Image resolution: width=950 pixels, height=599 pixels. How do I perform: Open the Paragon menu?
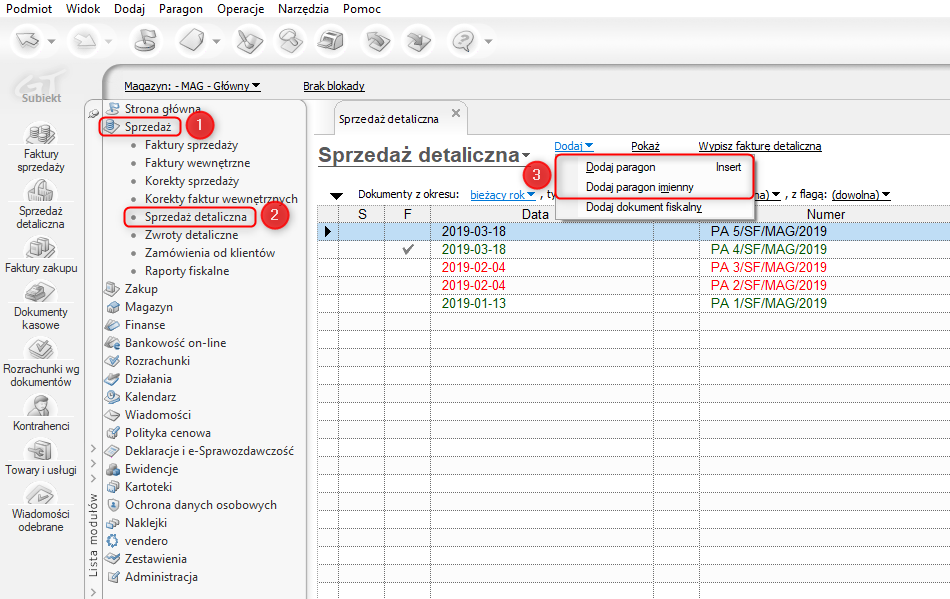pyautogui.click(x=181, y=8)
